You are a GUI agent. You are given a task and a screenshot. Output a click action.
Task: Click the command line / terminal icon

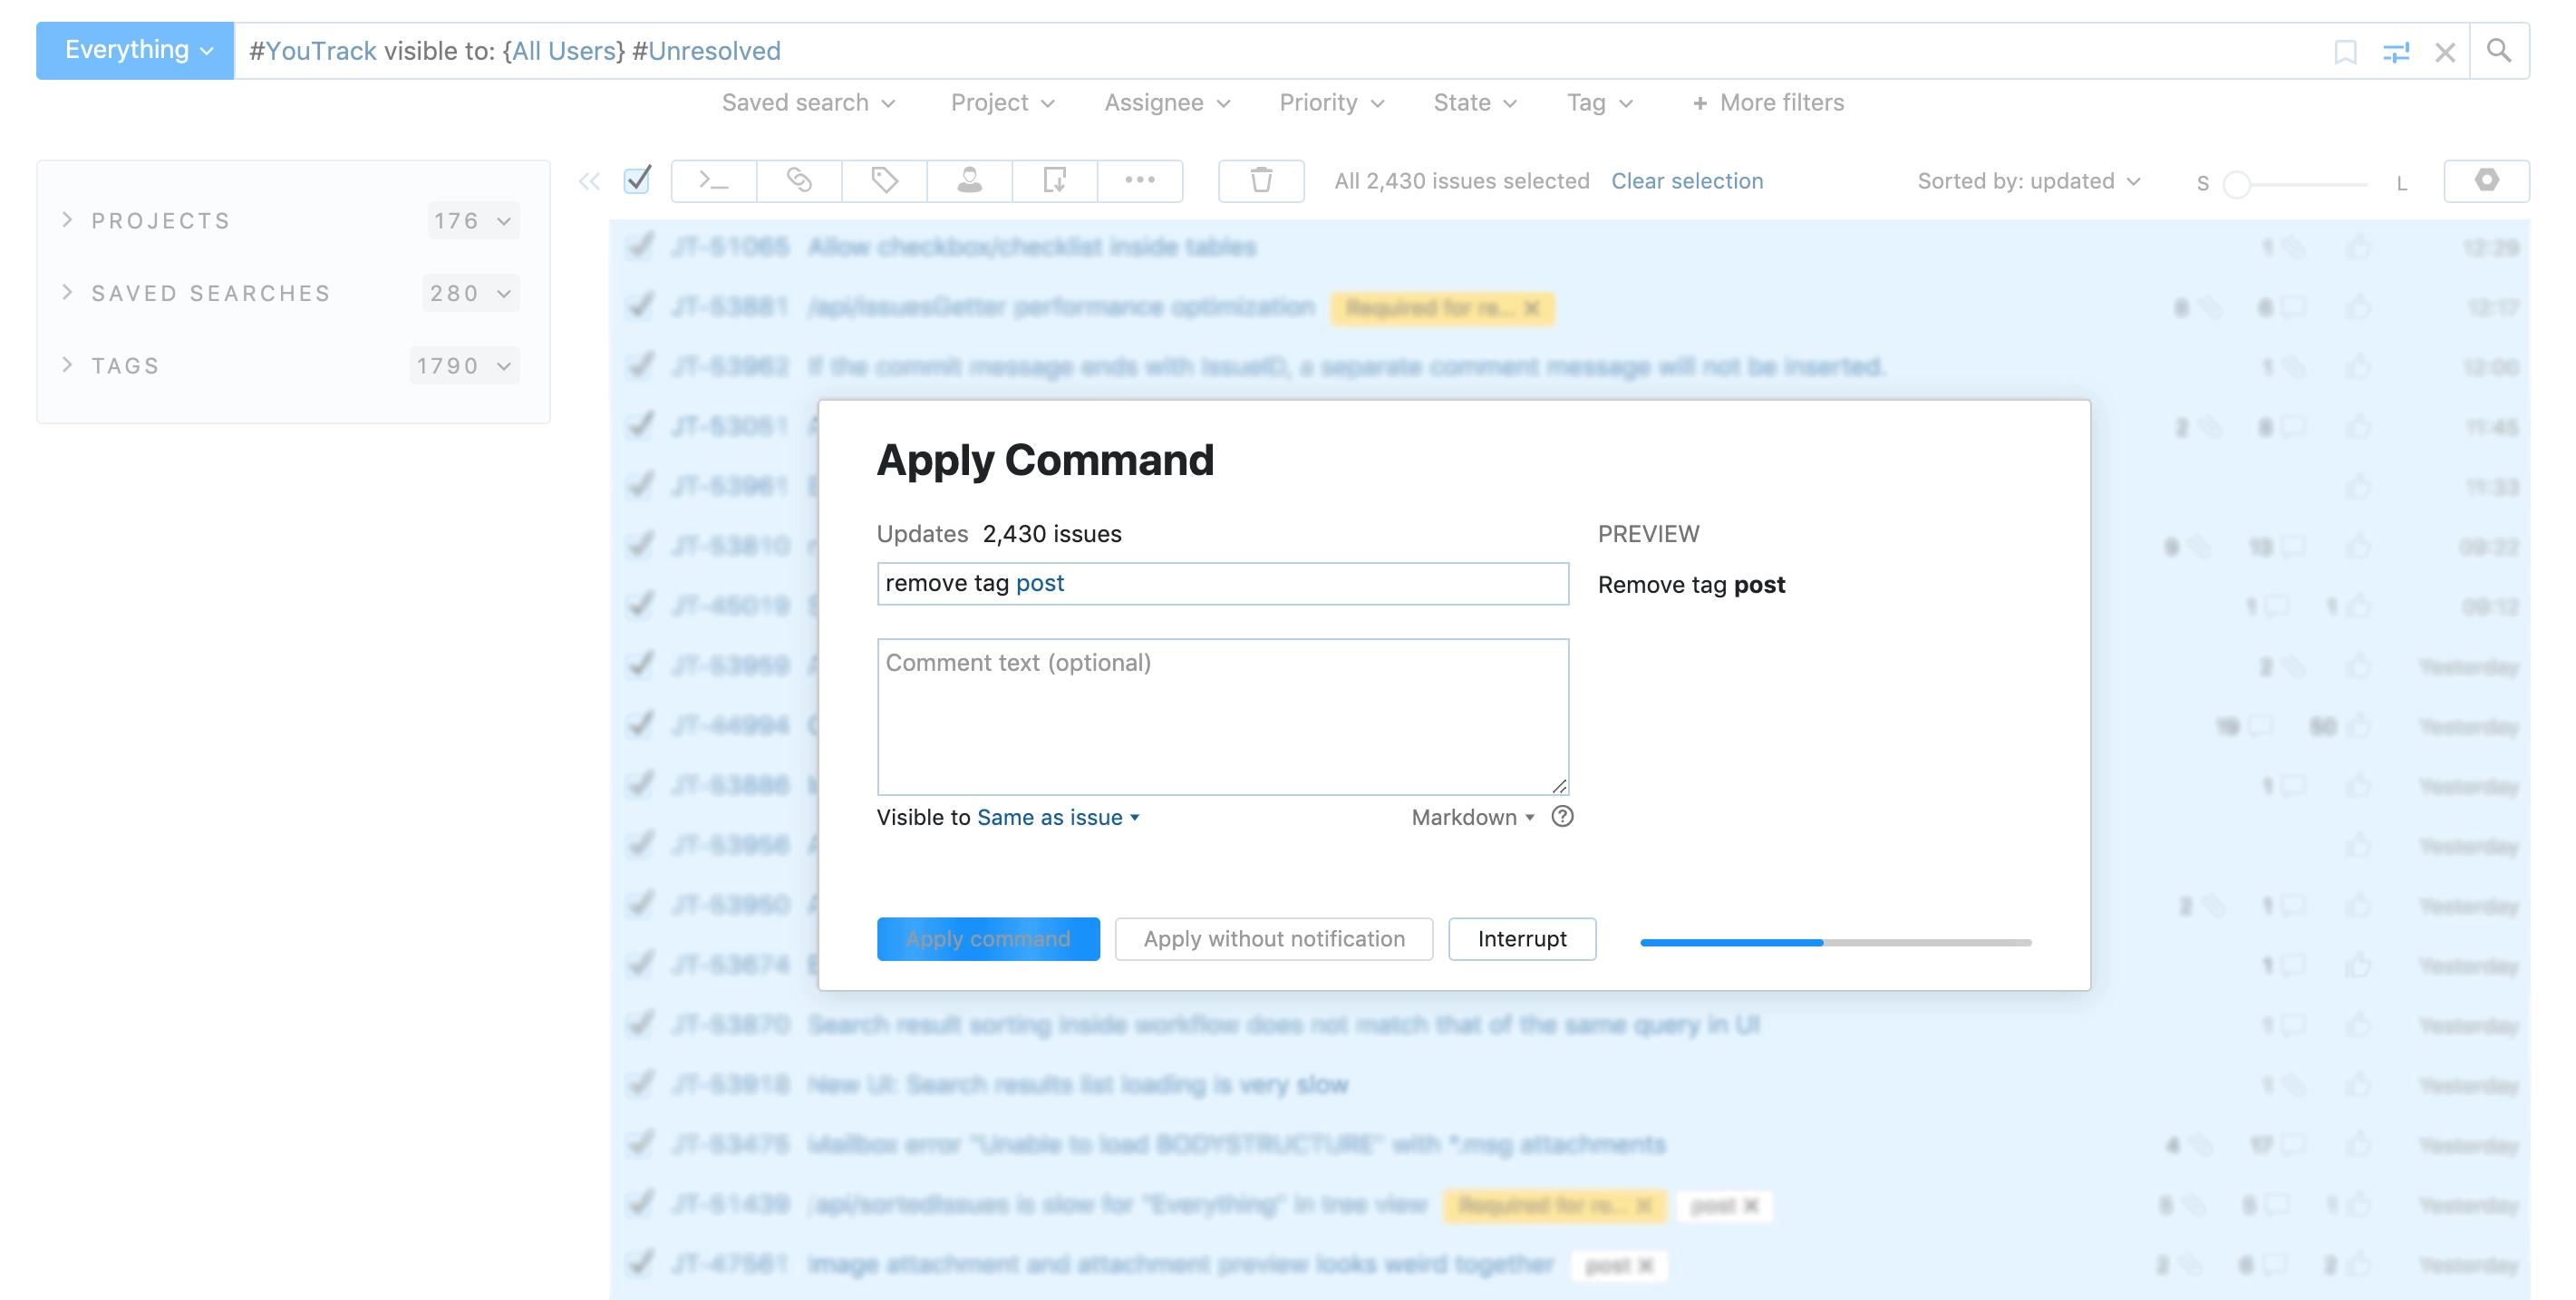(x=714, y=179)
